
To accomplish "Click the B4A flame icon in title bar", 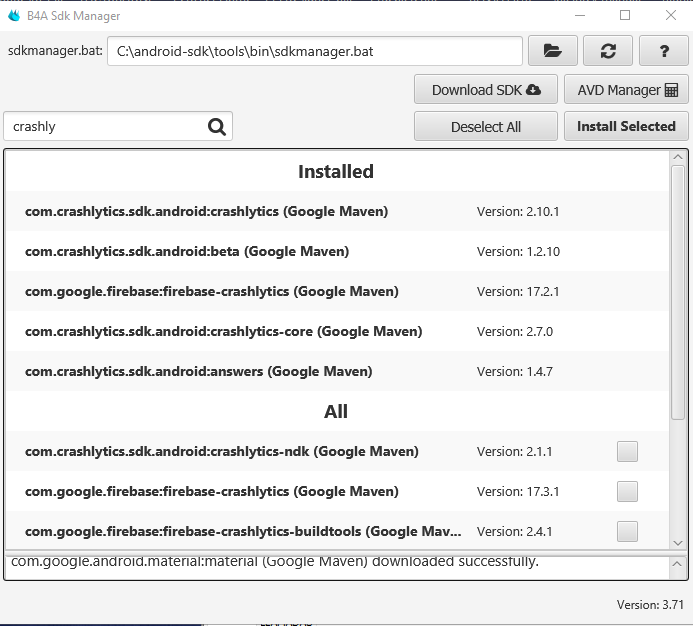I will point(13,15).
